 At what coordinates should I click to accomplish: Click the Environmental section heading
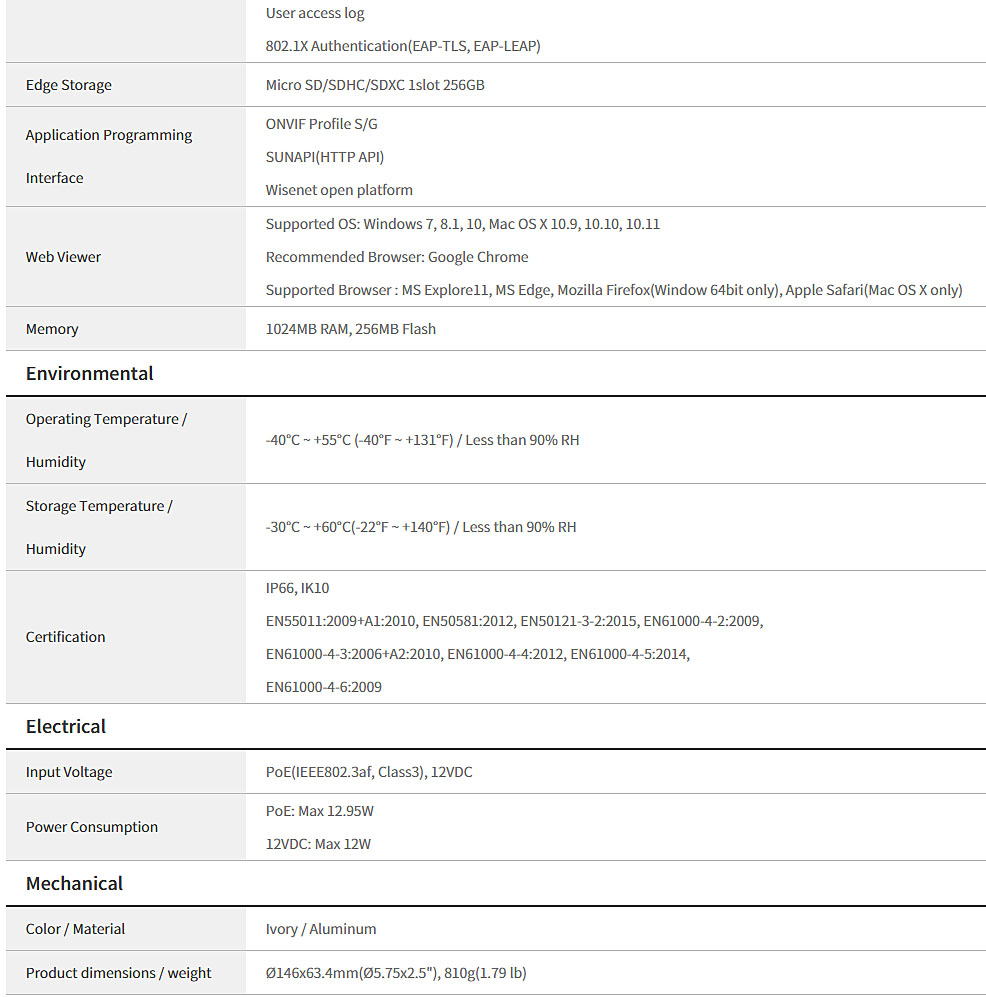point(90,374)
